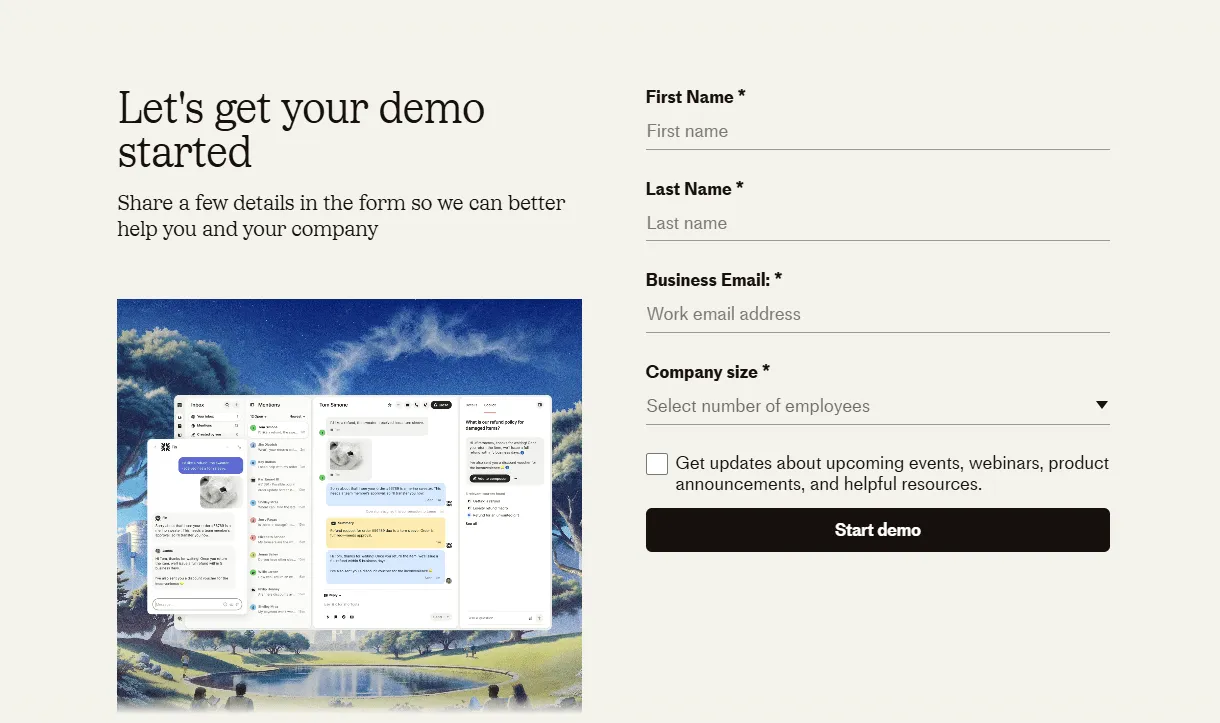The width and height of the screenshot is (1220, 723).
Task: Check the box to get updates about upcoming events
Action: tap(657, 463)
